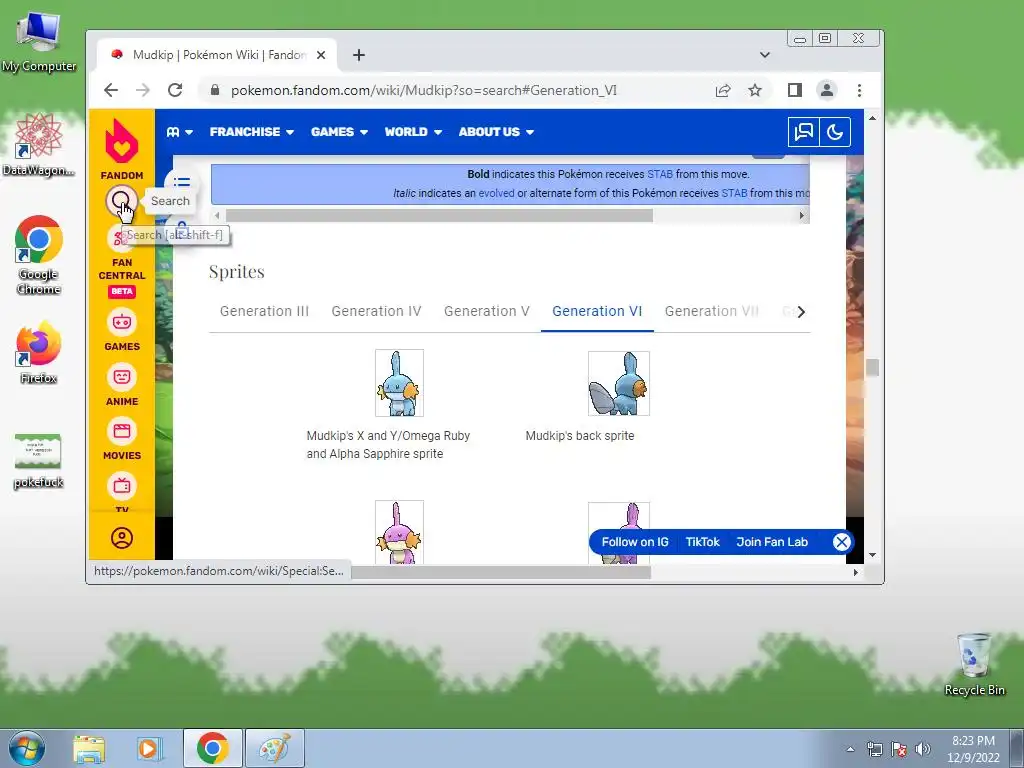
Task: Open Mudkip's back sprite image
Action: (618, 383)
